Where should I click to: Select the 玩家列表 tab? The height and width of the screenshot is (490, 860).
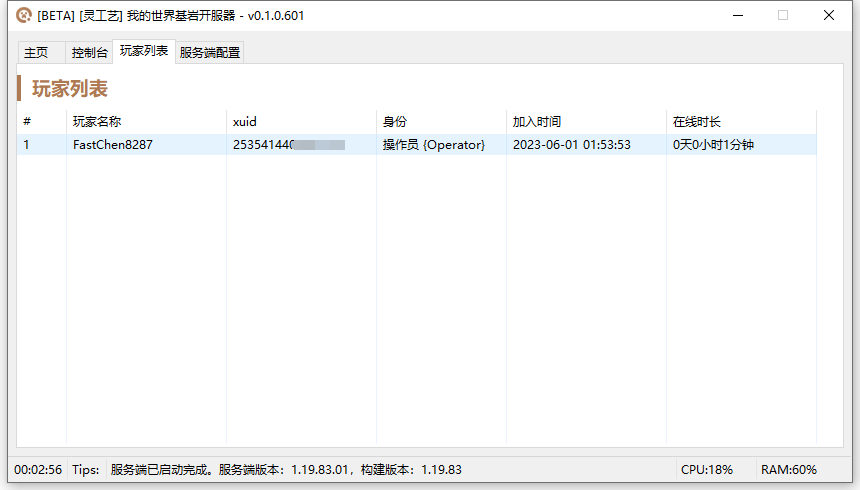[144, 51]
